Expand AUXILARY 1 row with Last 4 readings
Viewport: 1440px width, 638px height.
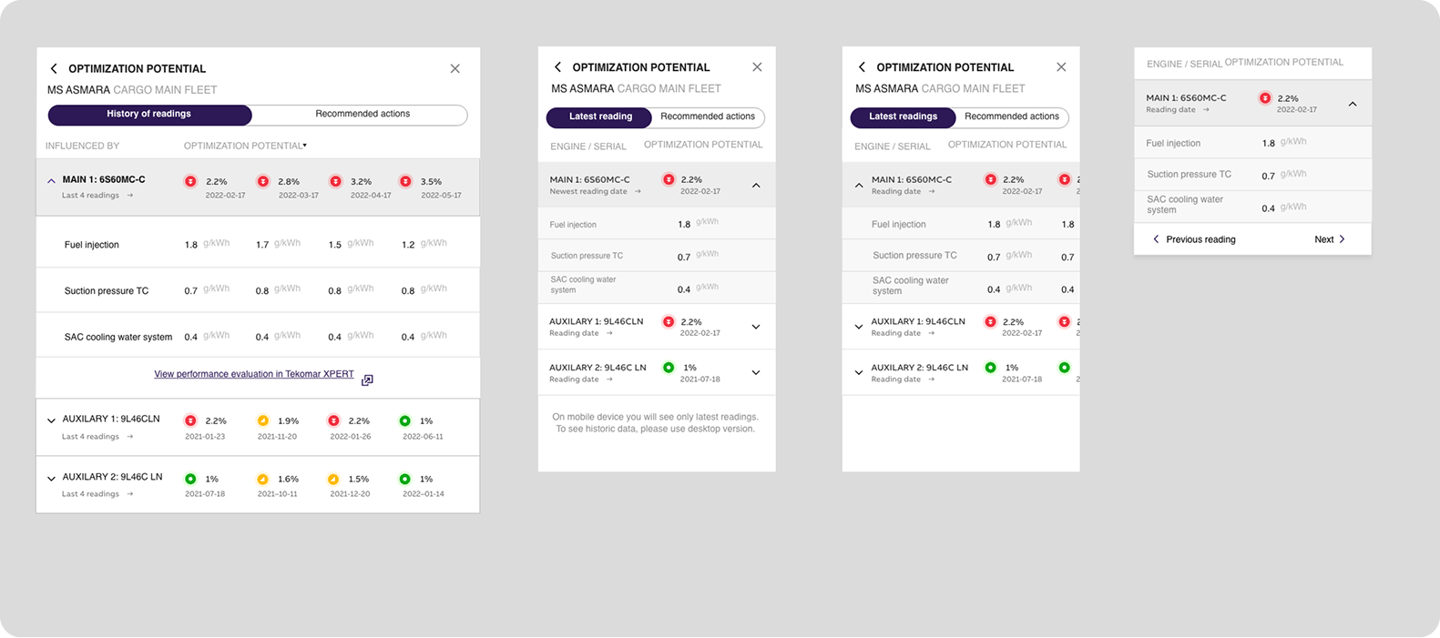[52, 421]
